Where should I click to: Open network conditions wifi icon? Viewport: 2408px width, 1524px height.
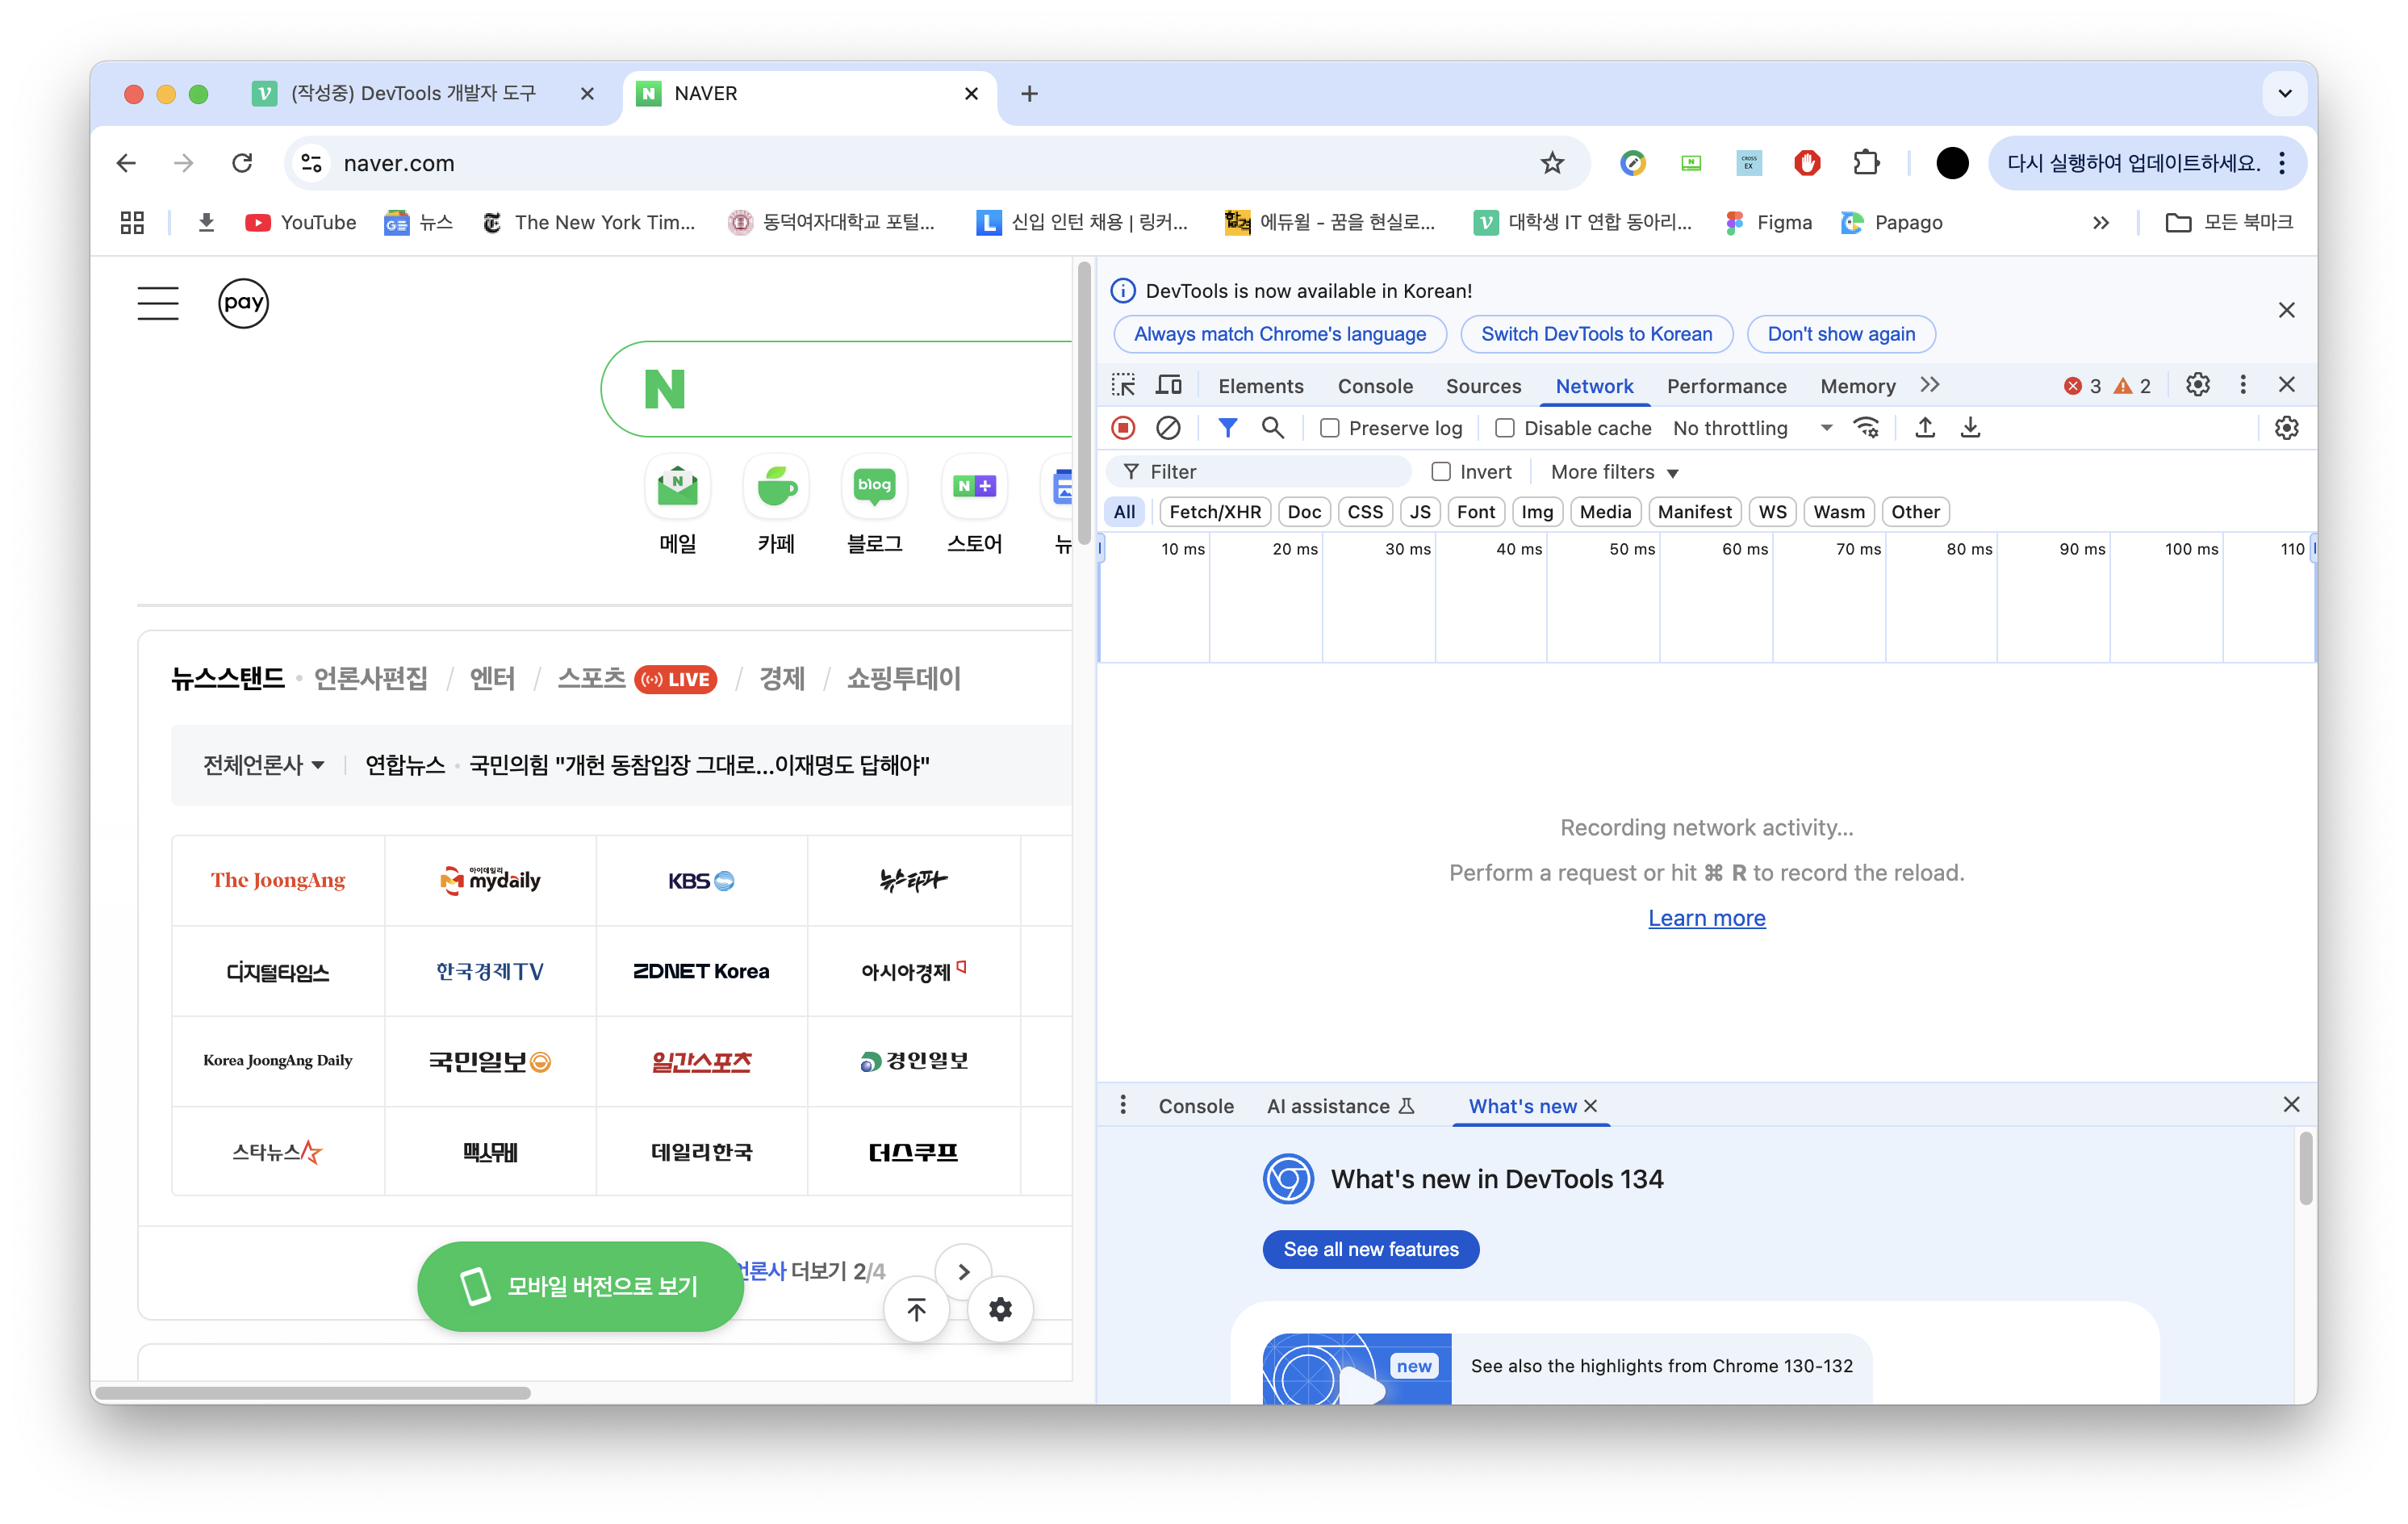pyautogui.click(x=1866, y=428)
